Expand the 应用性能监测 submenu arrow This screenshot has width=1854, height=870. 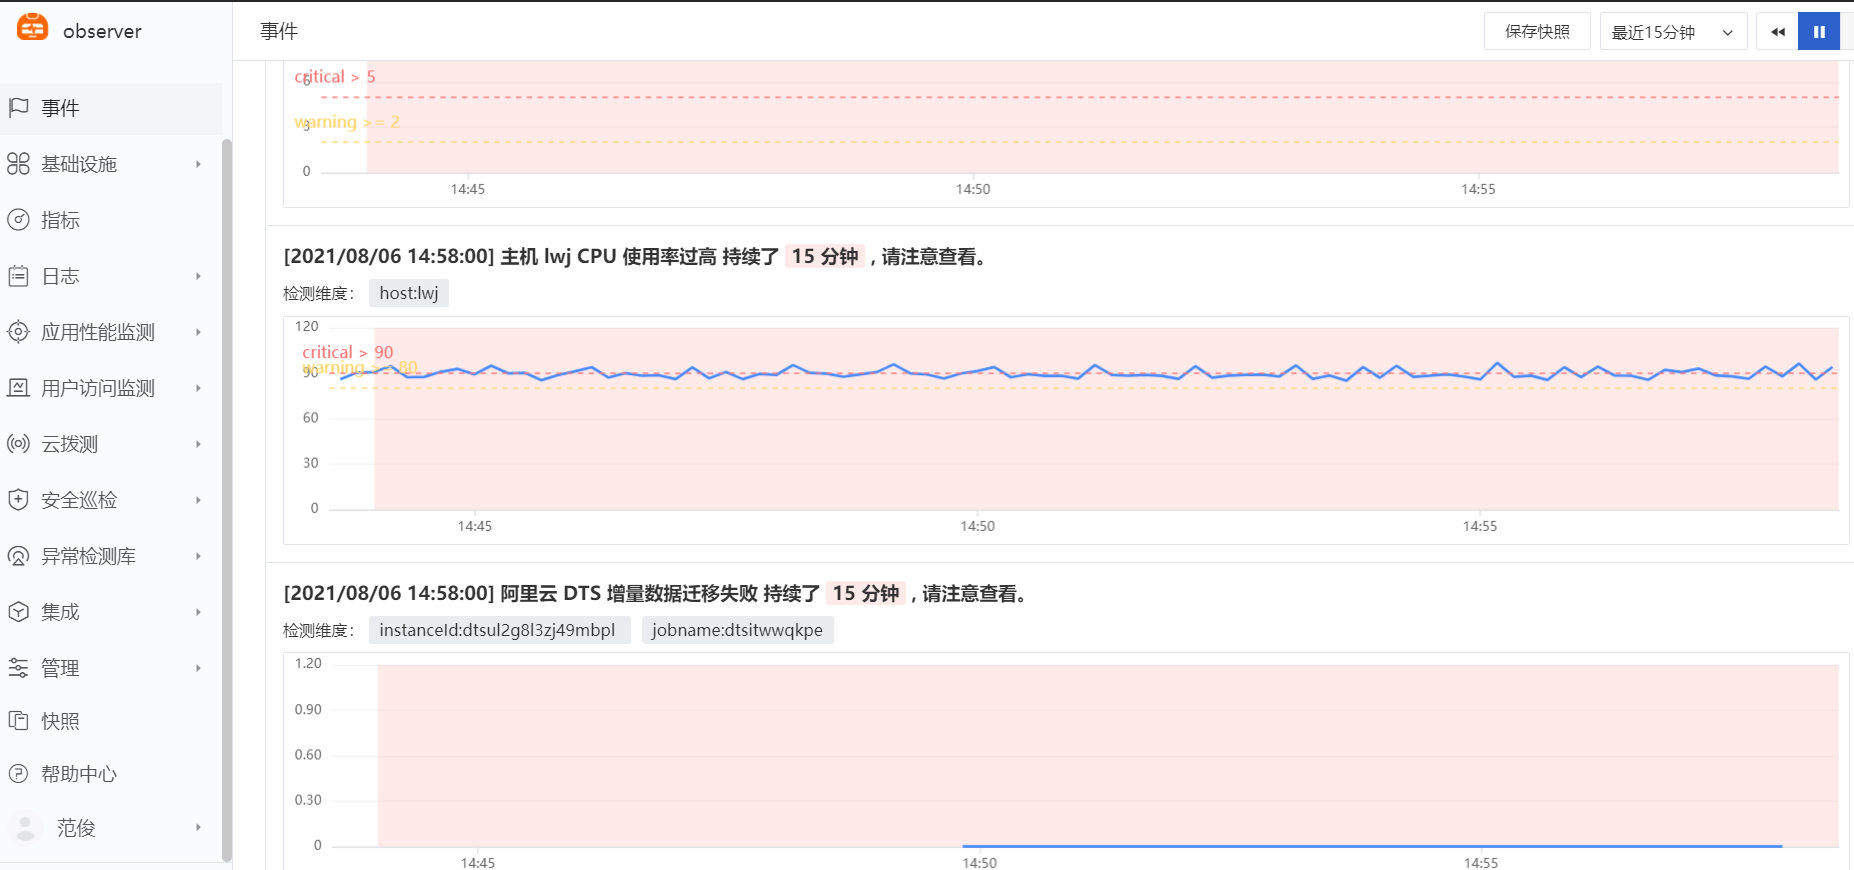click(x=198, y=332)
